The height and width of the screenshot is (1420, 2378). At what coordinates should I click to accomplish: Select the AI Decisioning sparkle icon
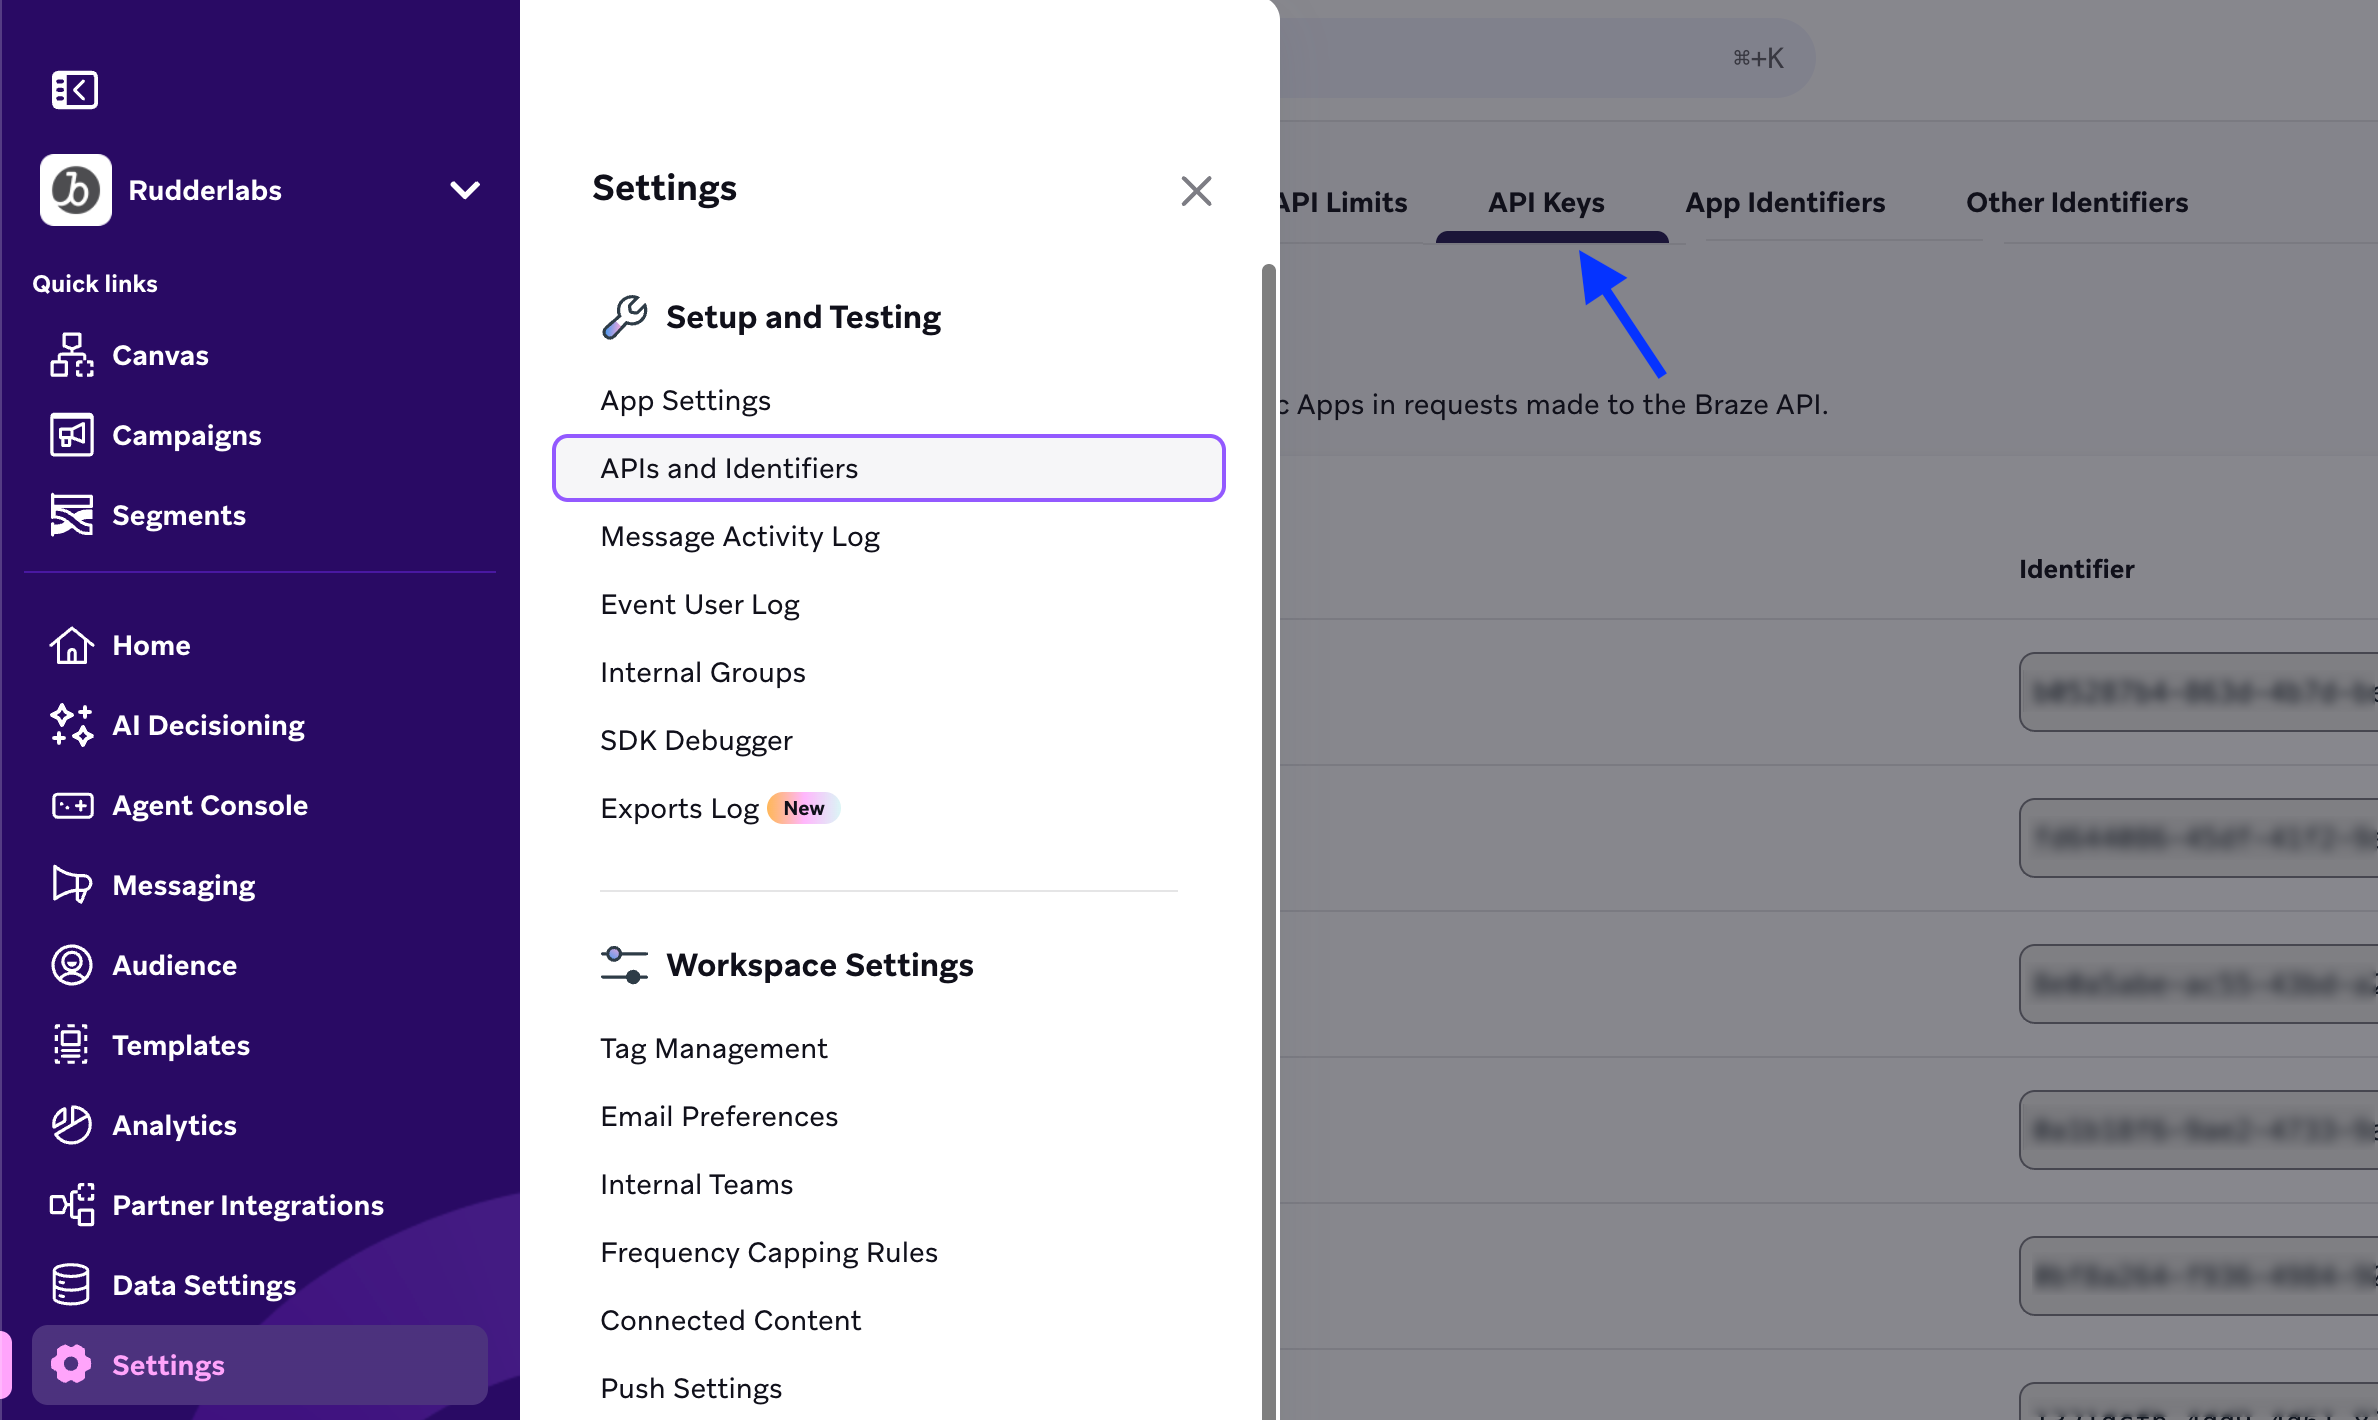click(x=71, y=725)
